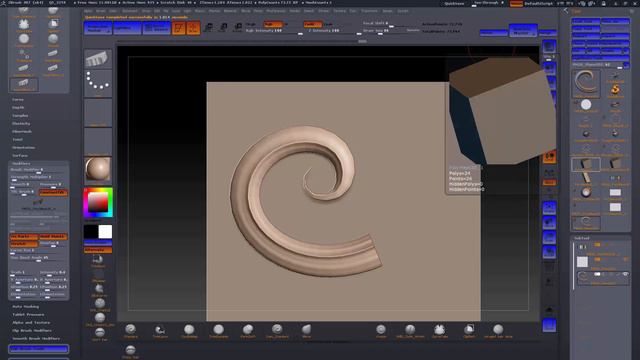Pick the ClayBuildup brush in bottom shelf
640x360 pixels.
189,331
